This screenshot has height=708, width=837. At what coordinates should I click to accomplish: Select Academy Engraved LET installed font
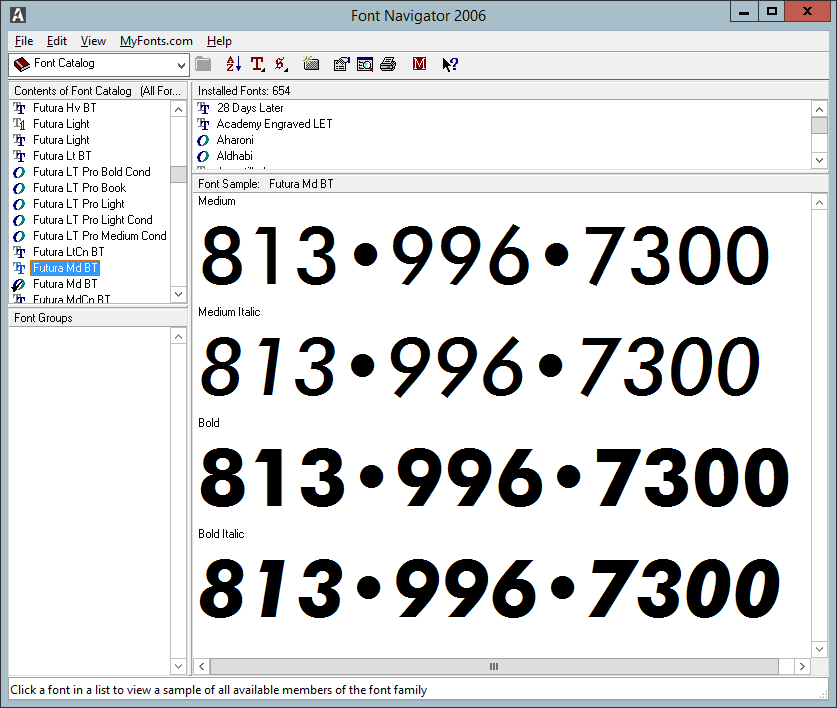point(274,124)
